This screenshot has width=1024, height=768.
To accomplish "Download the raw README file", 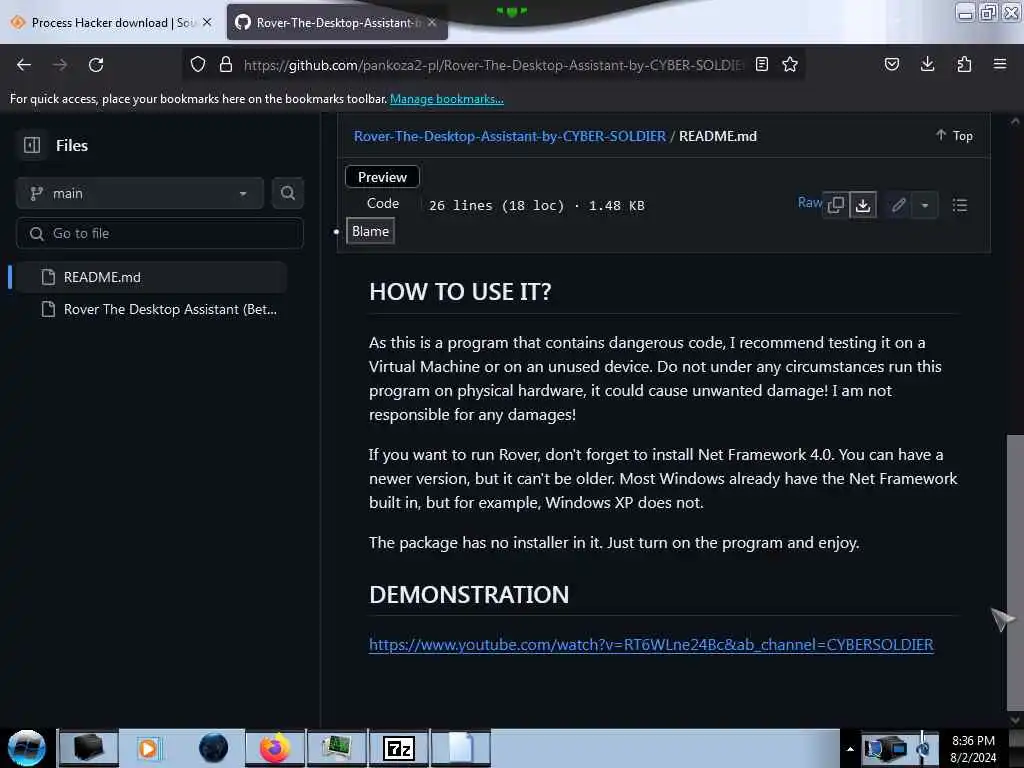I will point(863,205).
